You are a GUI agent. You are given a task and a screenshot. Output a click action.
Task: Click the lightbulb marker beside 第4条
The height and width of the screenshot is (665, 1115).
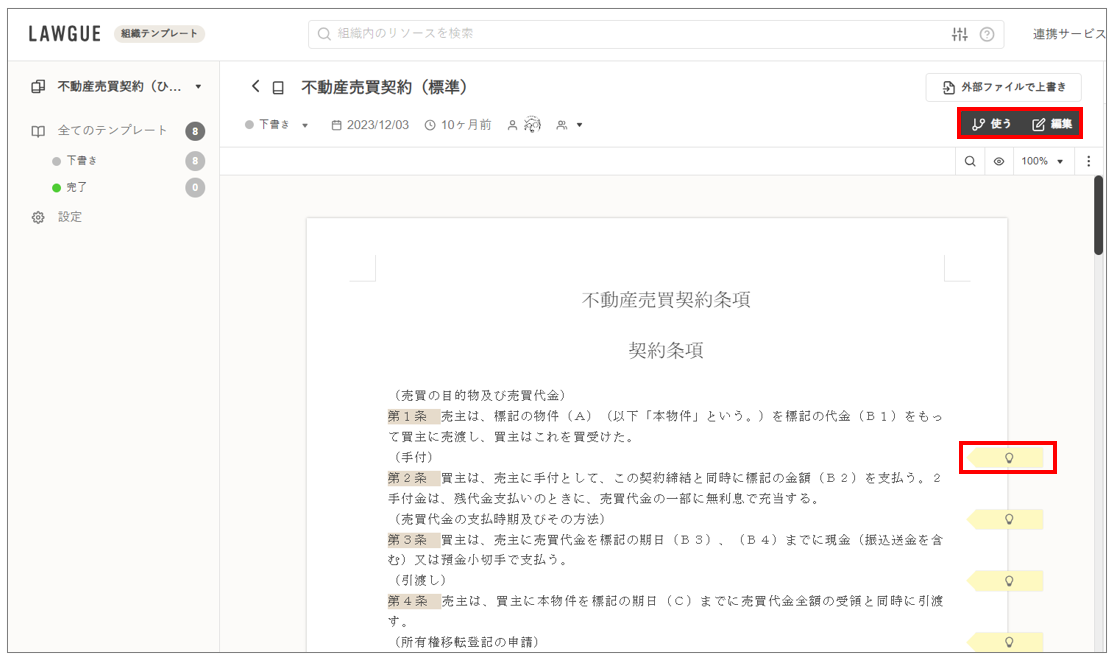coord(1008,581)
